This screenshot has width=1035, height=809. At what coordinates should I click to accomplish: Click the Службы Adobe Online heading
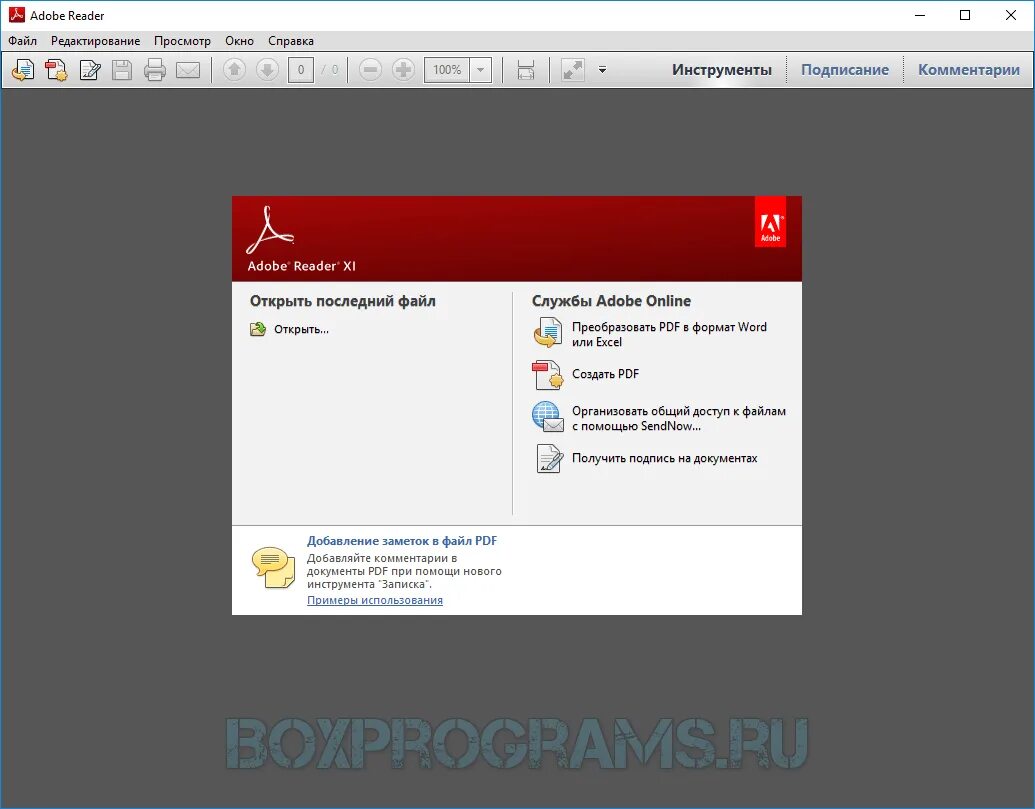(611, 301)
